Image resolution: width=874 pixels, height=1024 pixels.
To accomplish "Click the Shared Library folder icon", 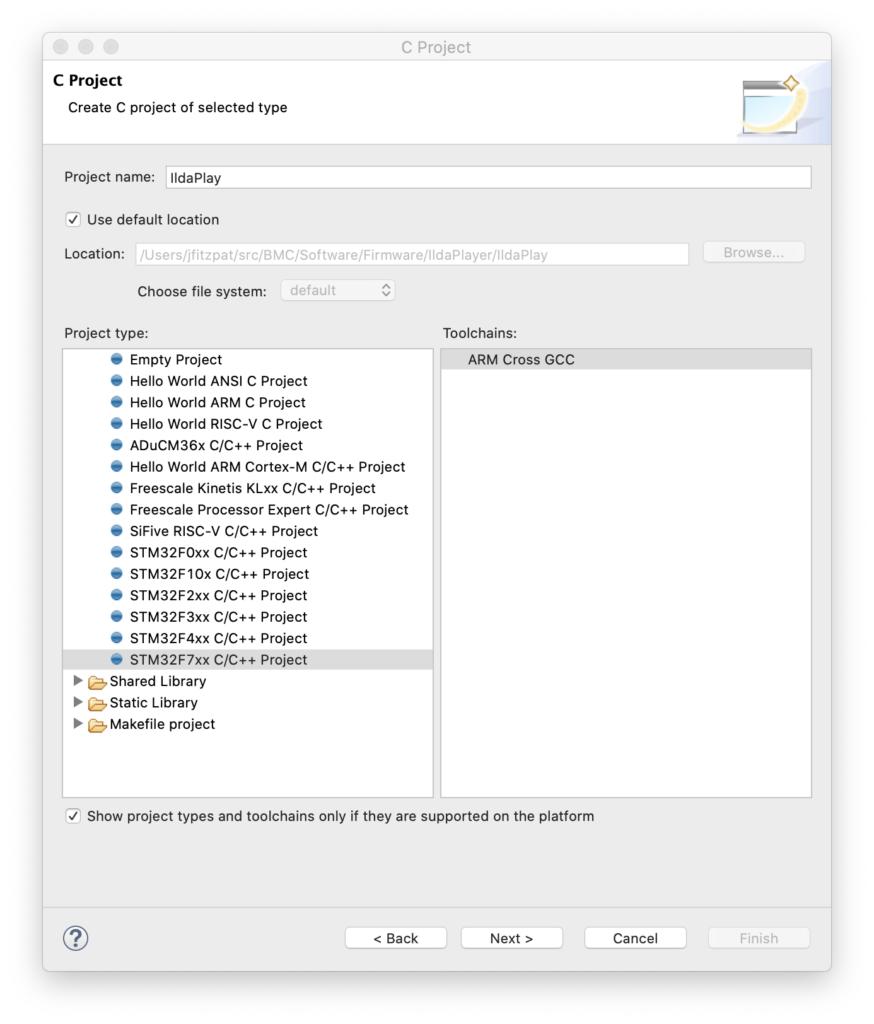I will (97, 682).
